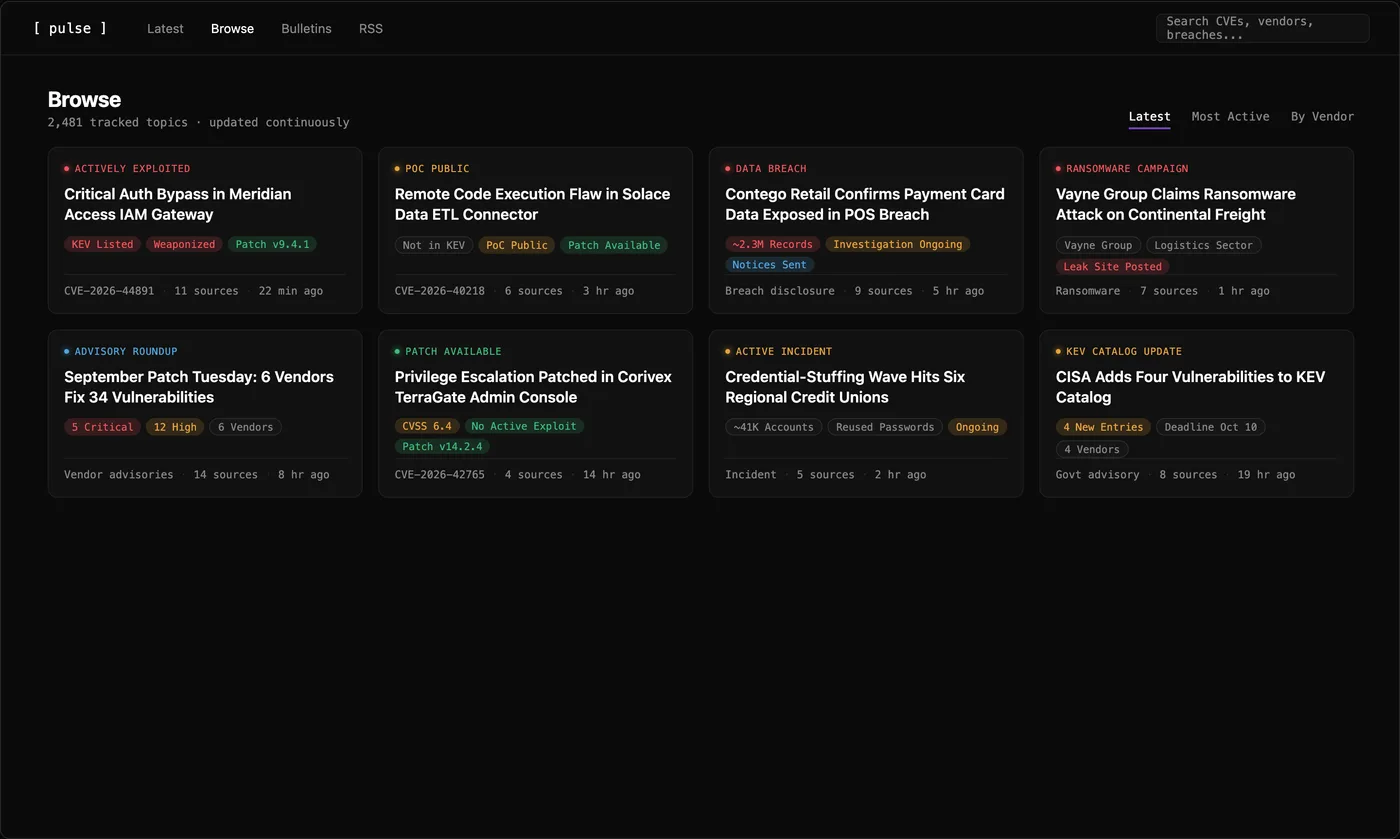
Task: Click CVE-2026-40218 identifier text
Action: coord(440,291)
